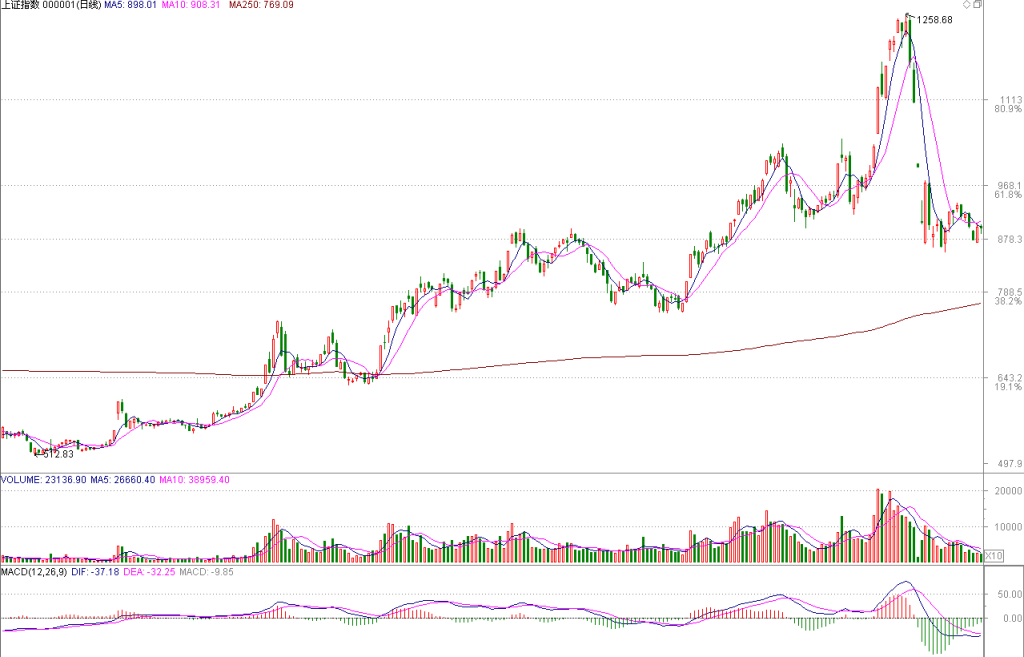Image resolution: width=1024 pixels, height=657 pixels.
Task: Open the MACD(12,26,9) indicator label
Action: pos(34,571)
